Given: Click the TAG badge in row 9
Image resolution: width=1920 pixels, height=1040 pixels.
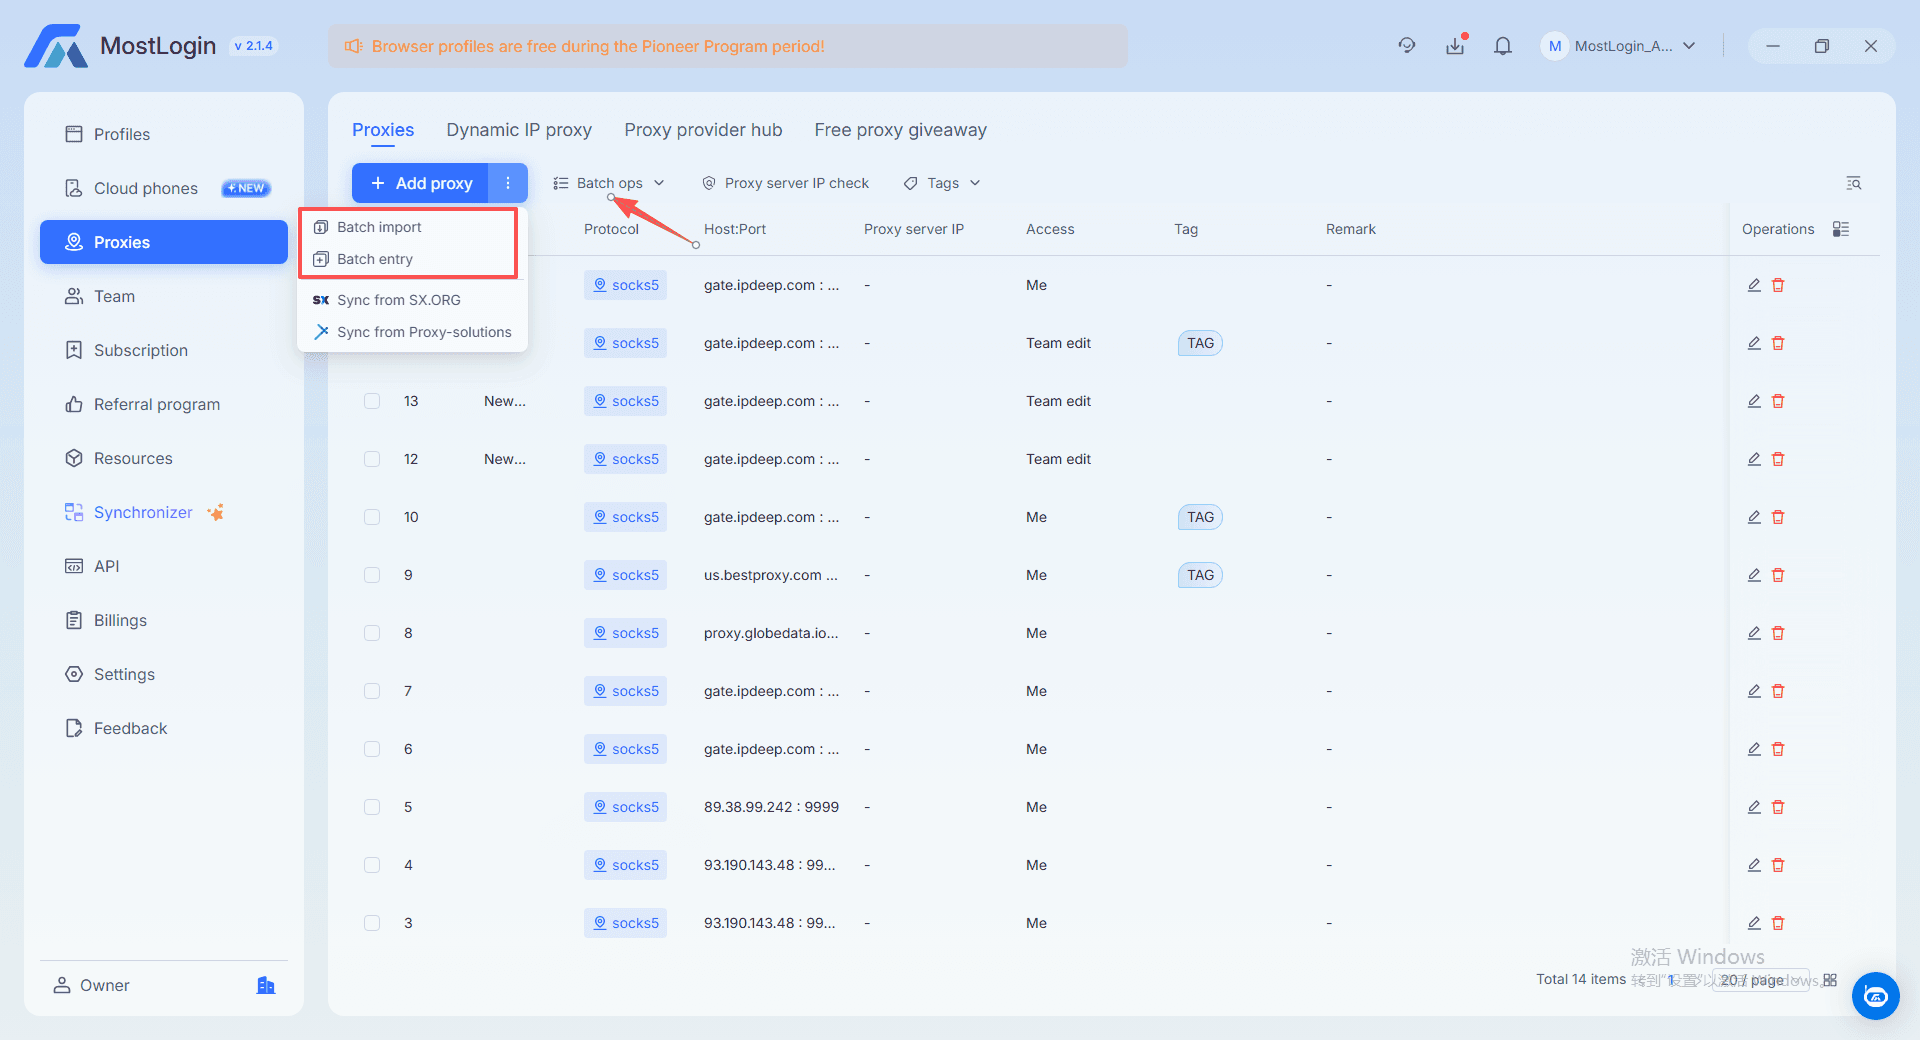Looking at the screenshot, I should pyautogui.click(x=1200, y=575).
